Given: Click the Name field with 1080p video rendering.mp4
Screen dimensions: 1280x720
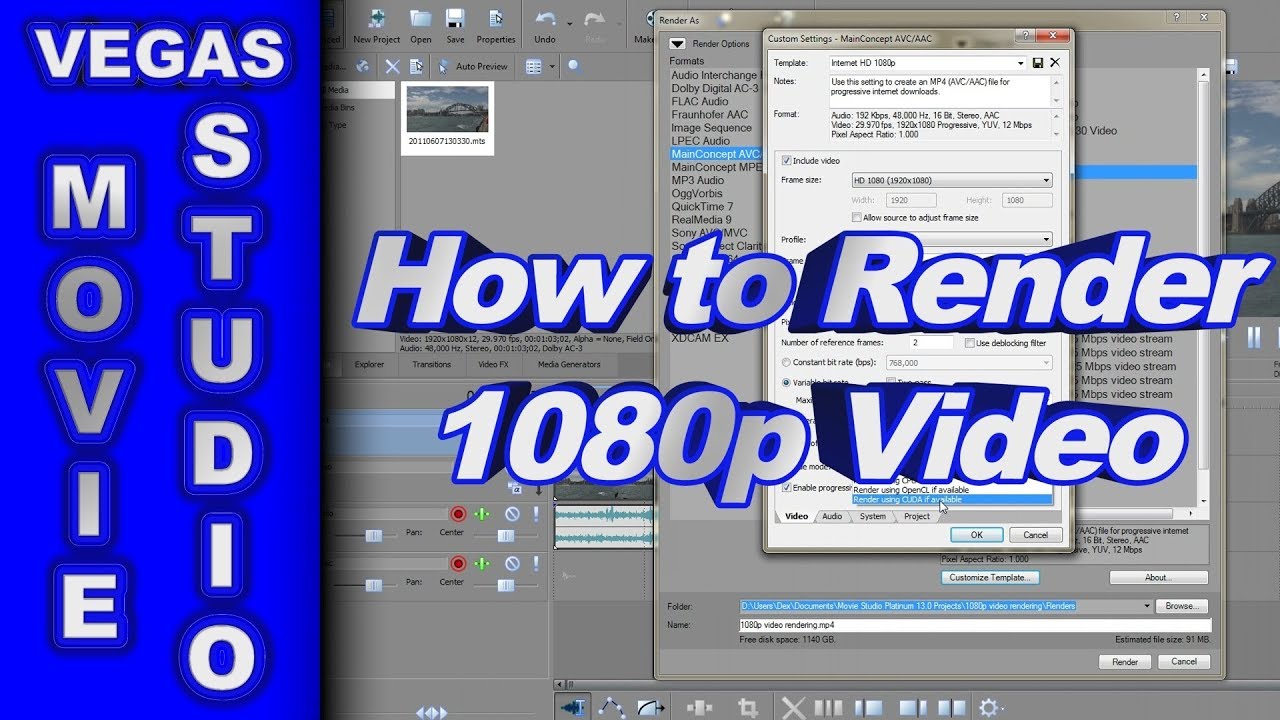Looking at the screenshot, I should pos(974,625).
